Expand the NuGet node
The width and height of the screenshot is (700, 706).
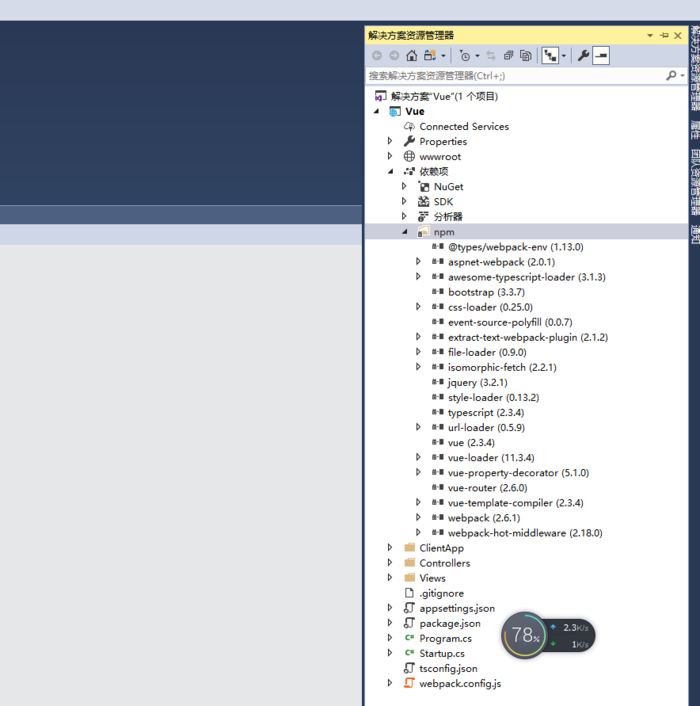pyautogui.click(x=404, y=186)
